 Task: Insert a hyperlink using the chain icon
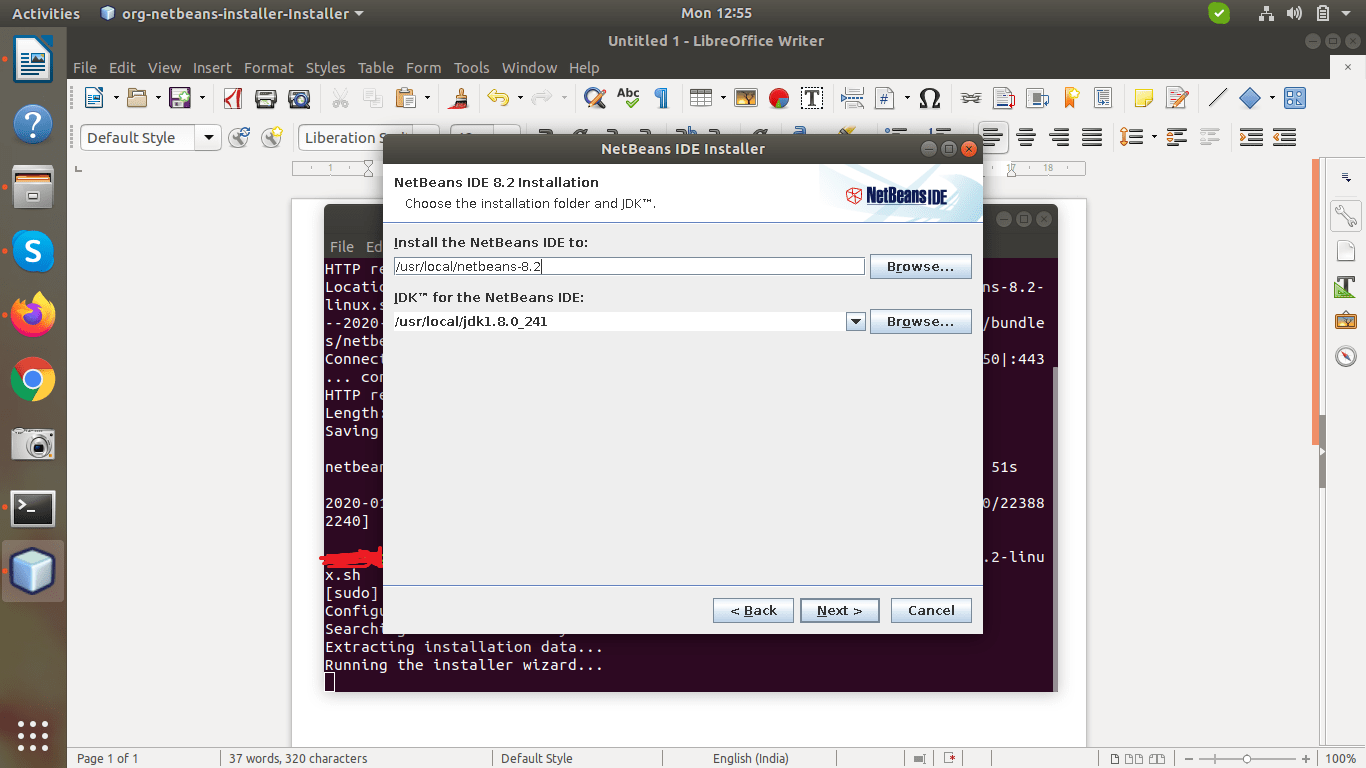pos(971,98)
